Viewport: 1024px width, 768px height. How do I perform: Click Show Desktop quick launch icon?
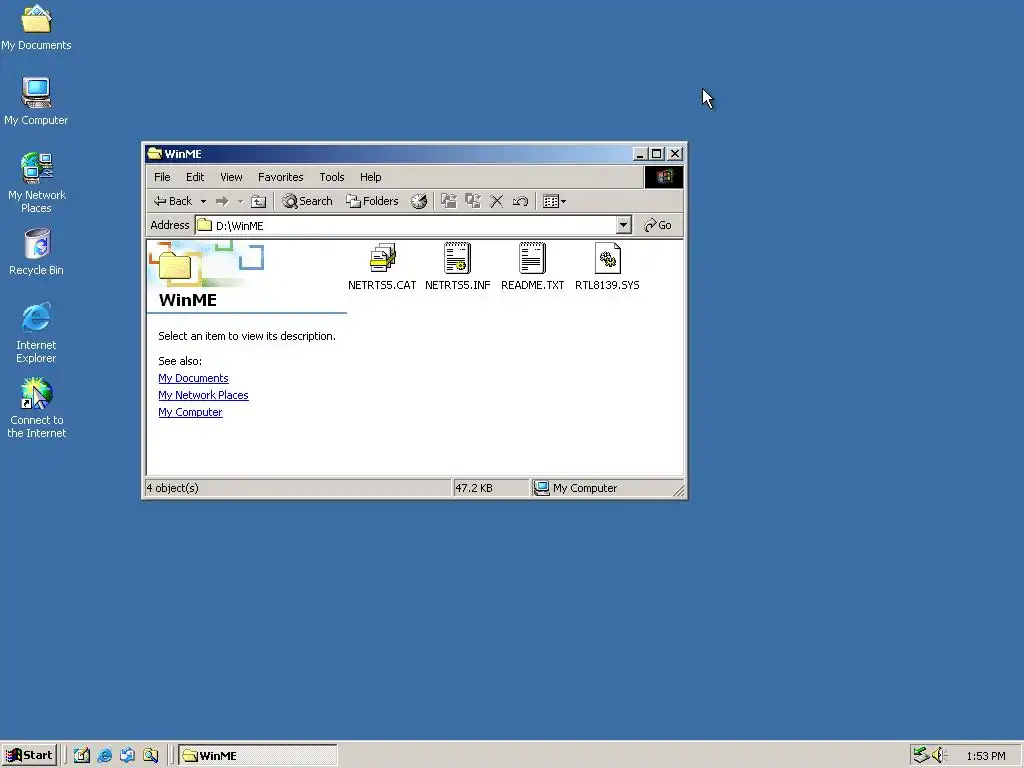pos(82,756)
